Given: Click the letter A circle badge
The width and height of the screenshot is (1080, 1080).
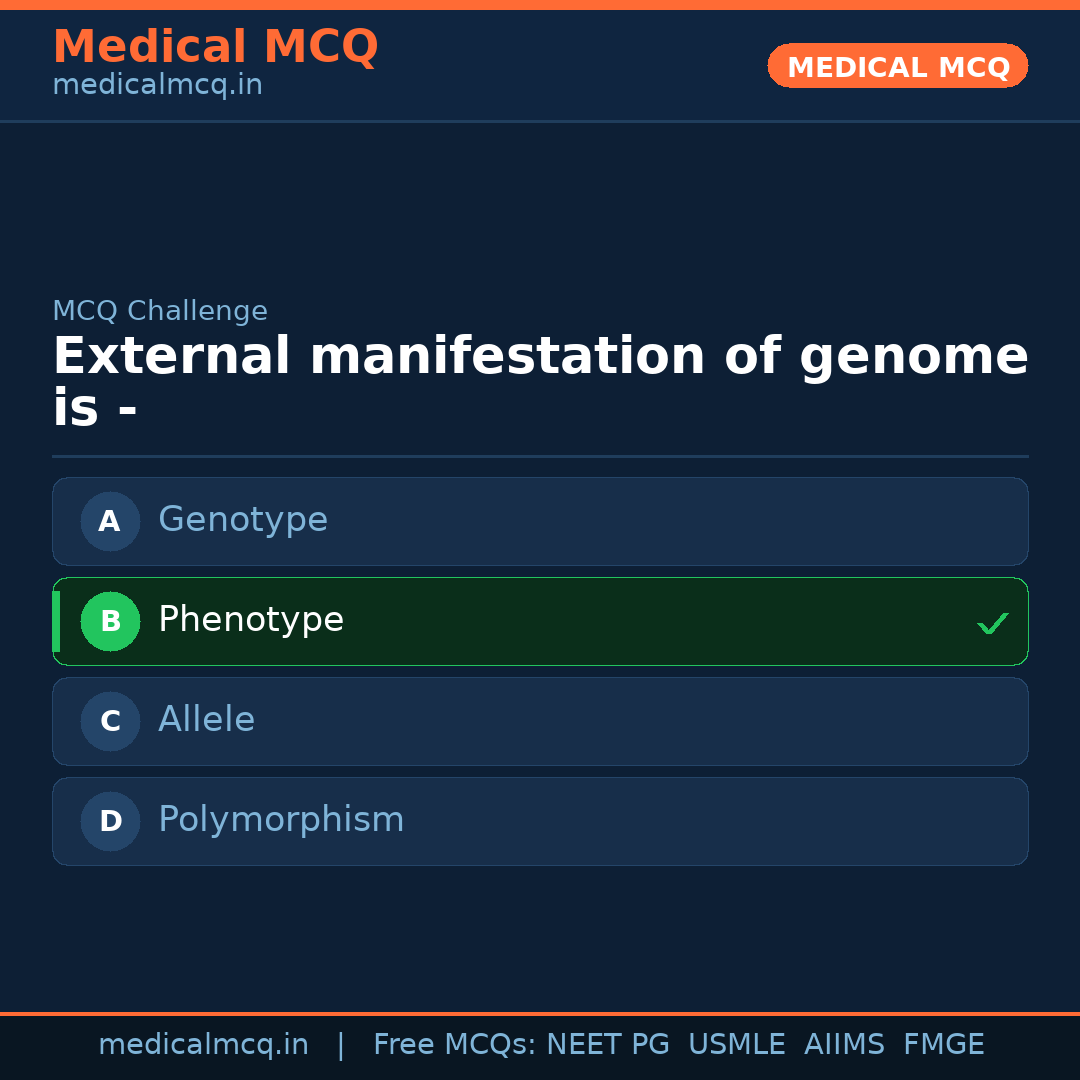Looking at the screenshot, I should tap(110, 521).
